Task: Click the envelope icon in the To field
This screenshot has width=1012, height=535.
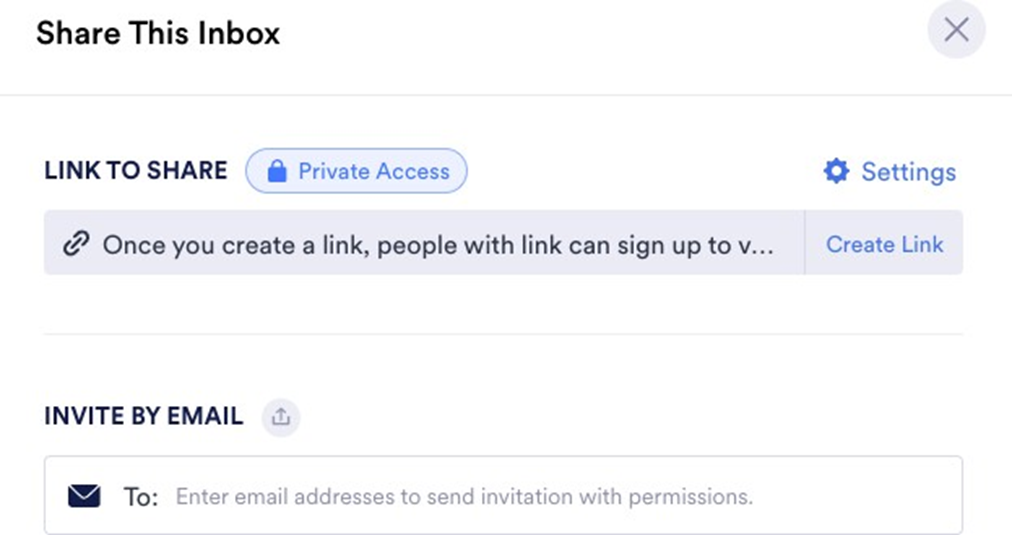Action: coord(84,496)
